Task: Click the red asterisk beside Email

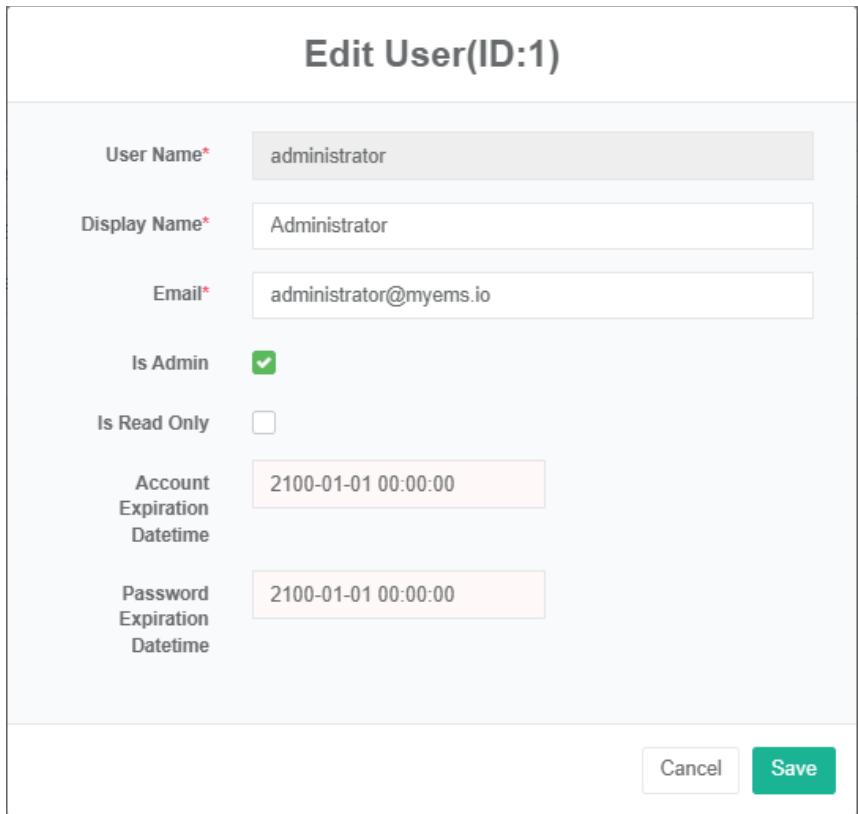Action: [206, 293]
